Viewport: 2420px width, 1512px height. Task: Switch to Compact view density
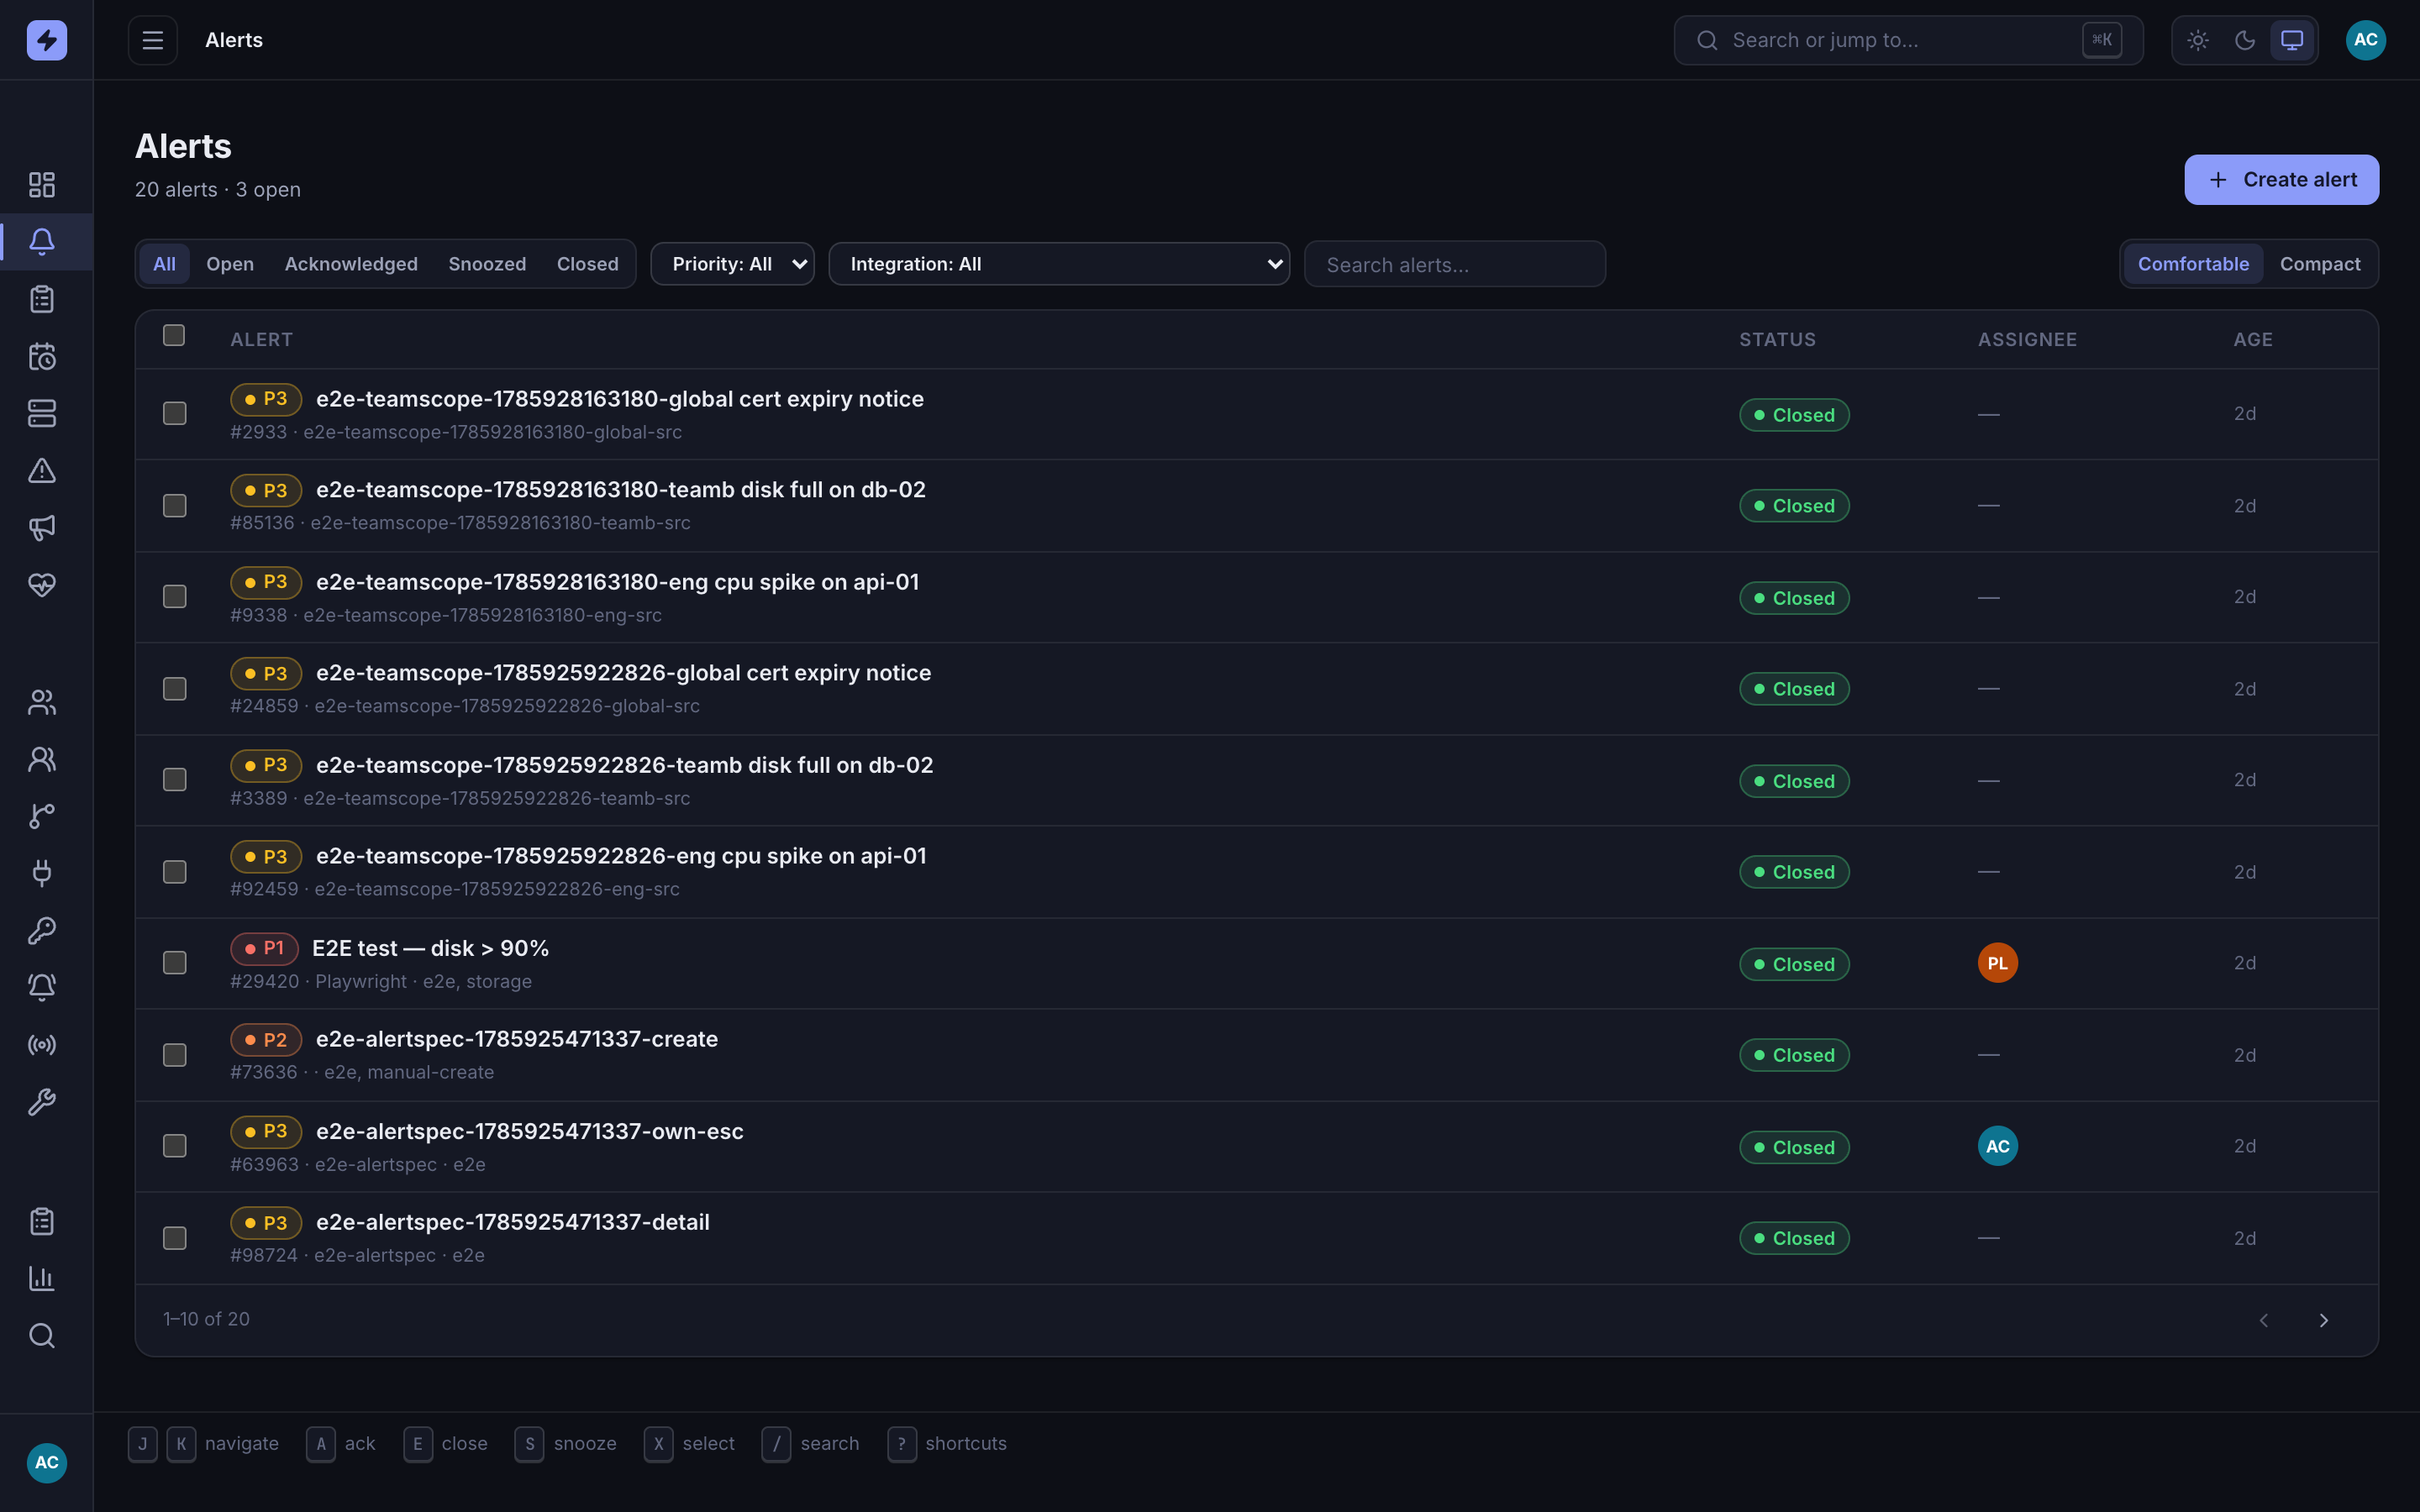pyautogui.click(x=2320, y=264)
